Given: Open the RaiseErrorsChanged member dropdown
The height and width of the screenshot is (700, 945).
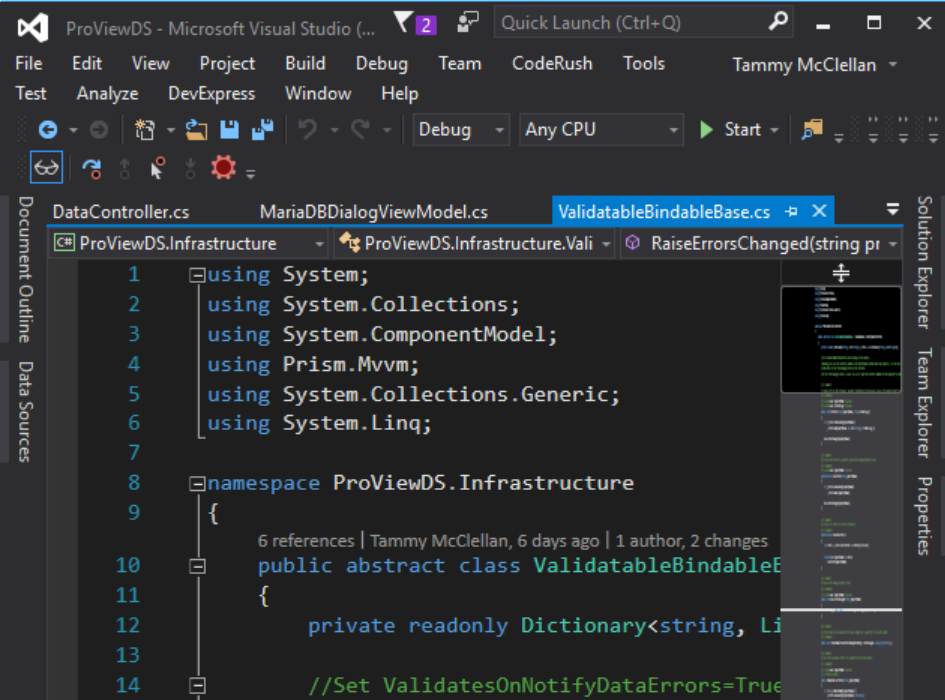Looking at the screenshot, I should 762,244.
